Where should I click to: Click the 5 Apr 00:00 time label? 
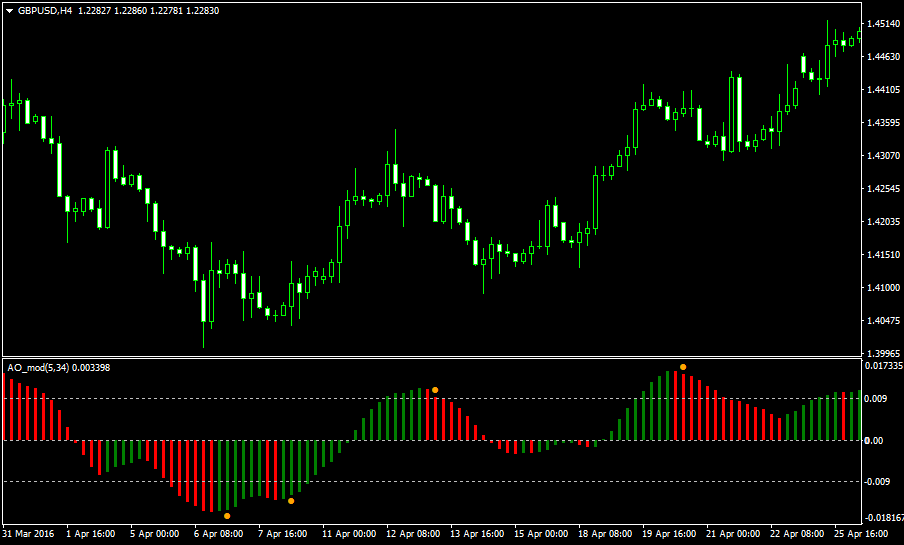155,534
